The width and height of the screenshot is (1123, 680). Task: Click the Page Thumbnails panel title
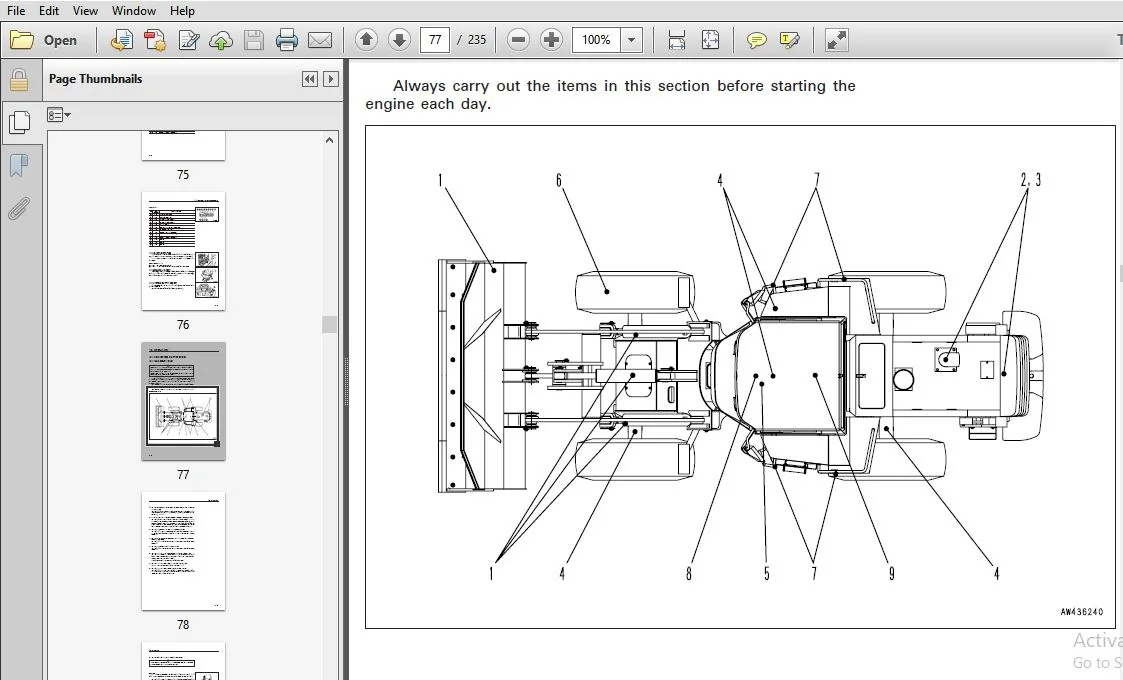(95, 79)
